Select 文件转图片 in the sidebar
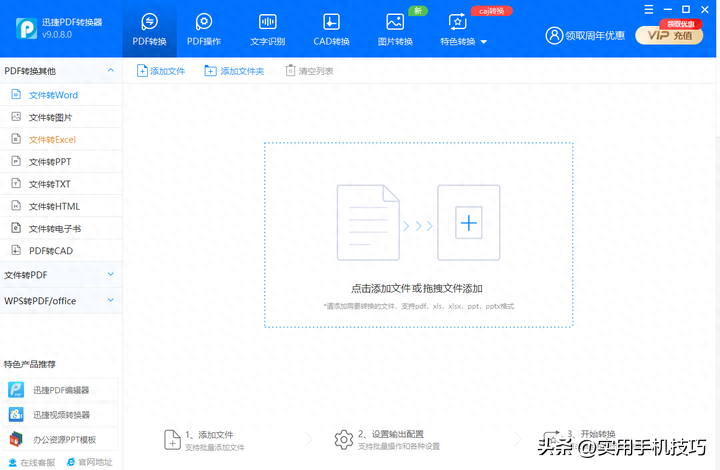Screen dimensions: 720x470 pos(61,117)
